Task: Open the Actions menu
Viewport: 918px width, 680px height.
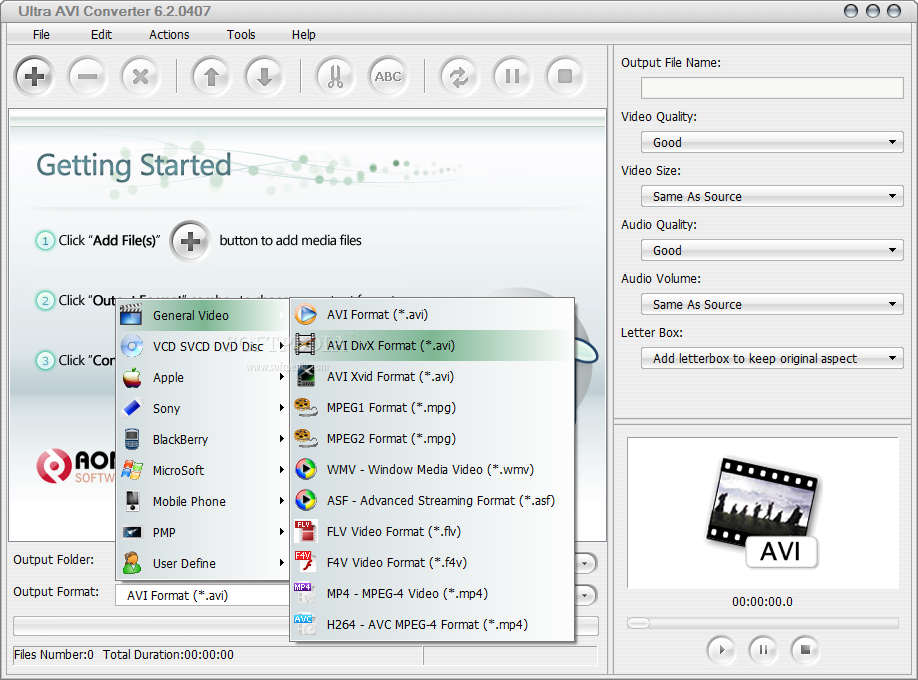Action: coord(169,35)
